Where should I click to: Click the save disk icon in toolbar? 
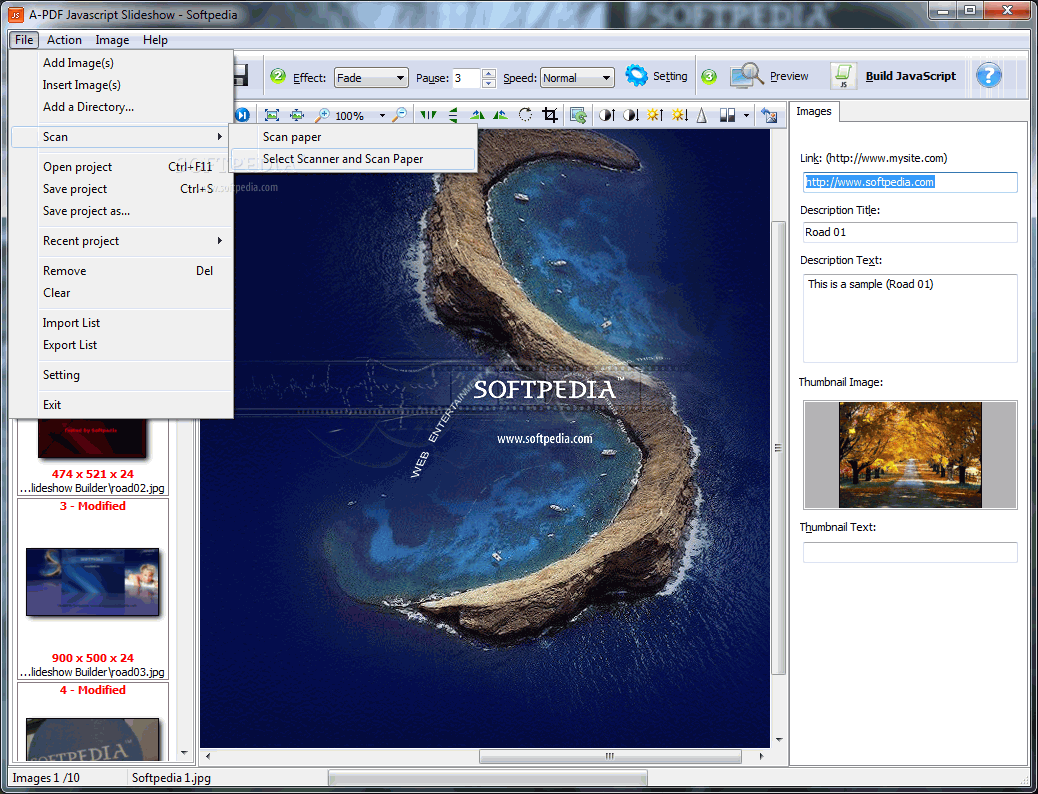click(x=240, y=75)
